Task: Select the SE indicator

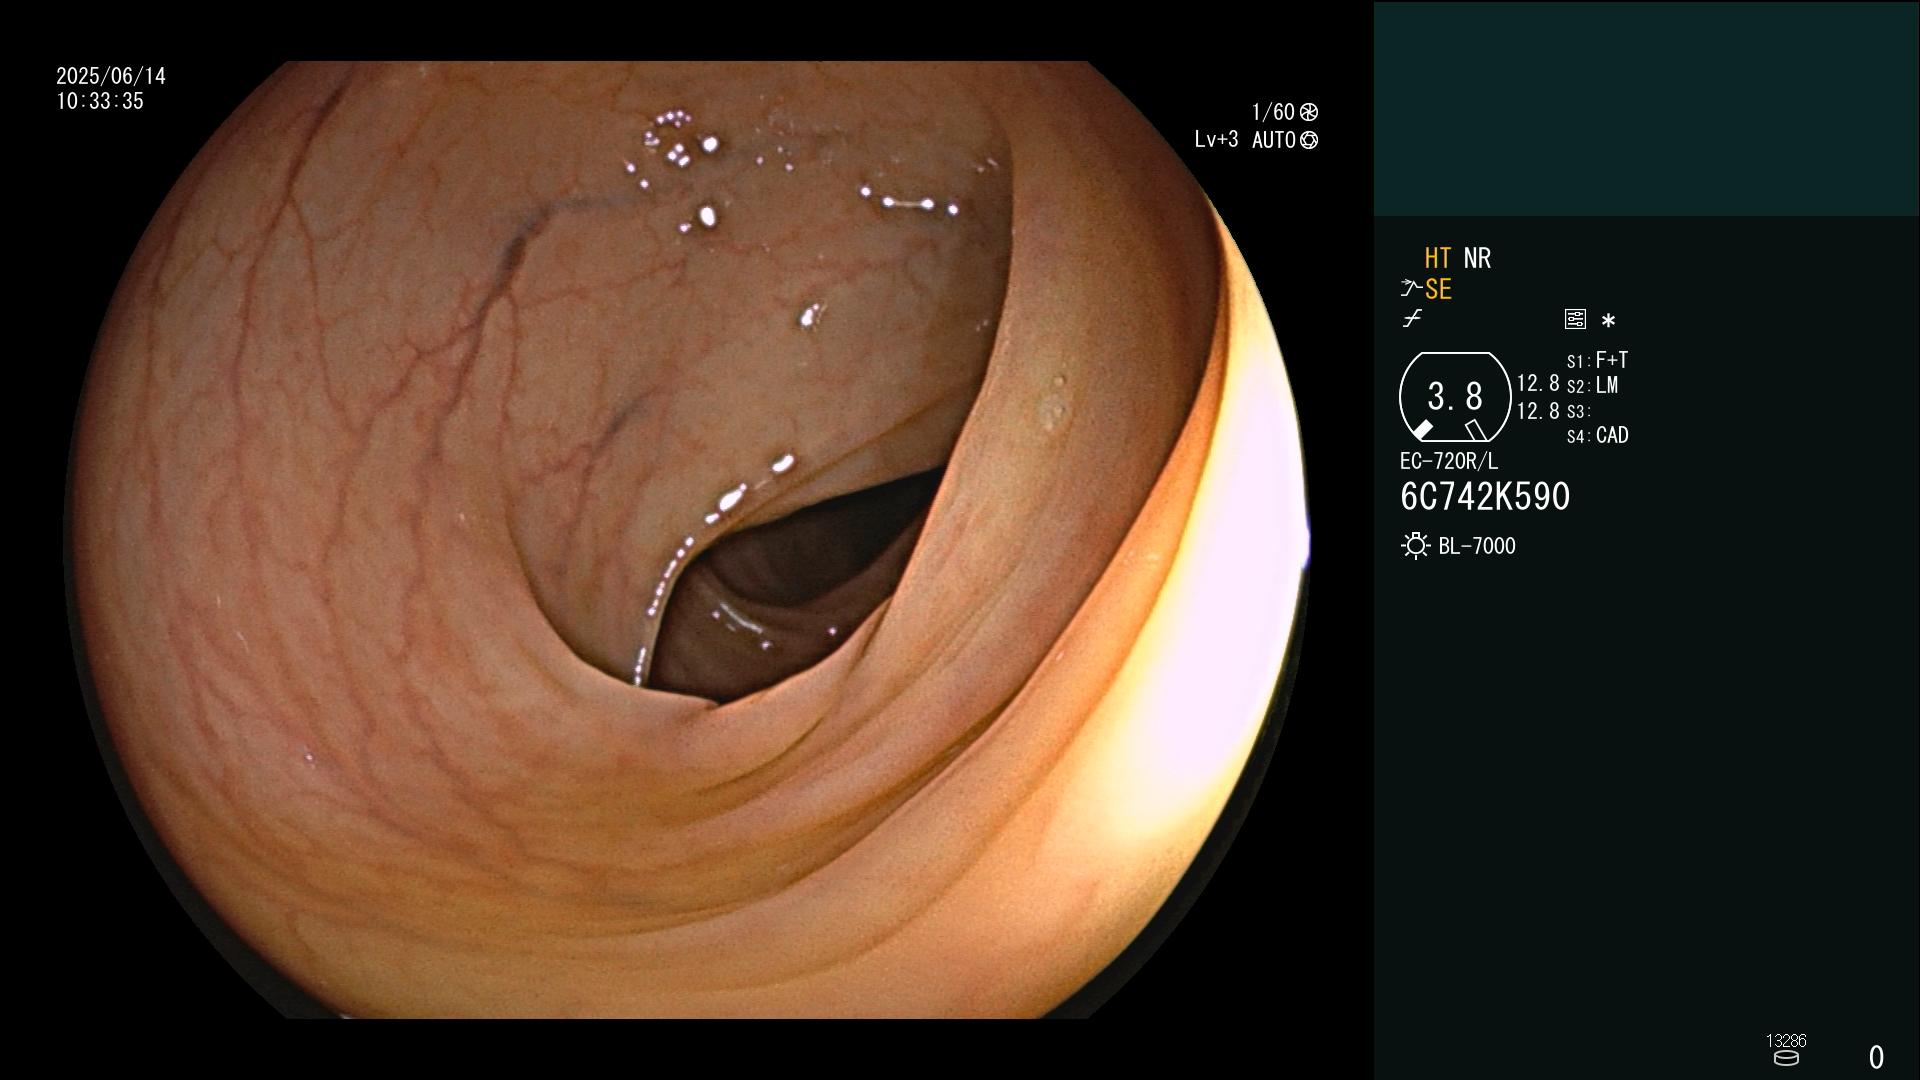Action: pos(1438,290)
